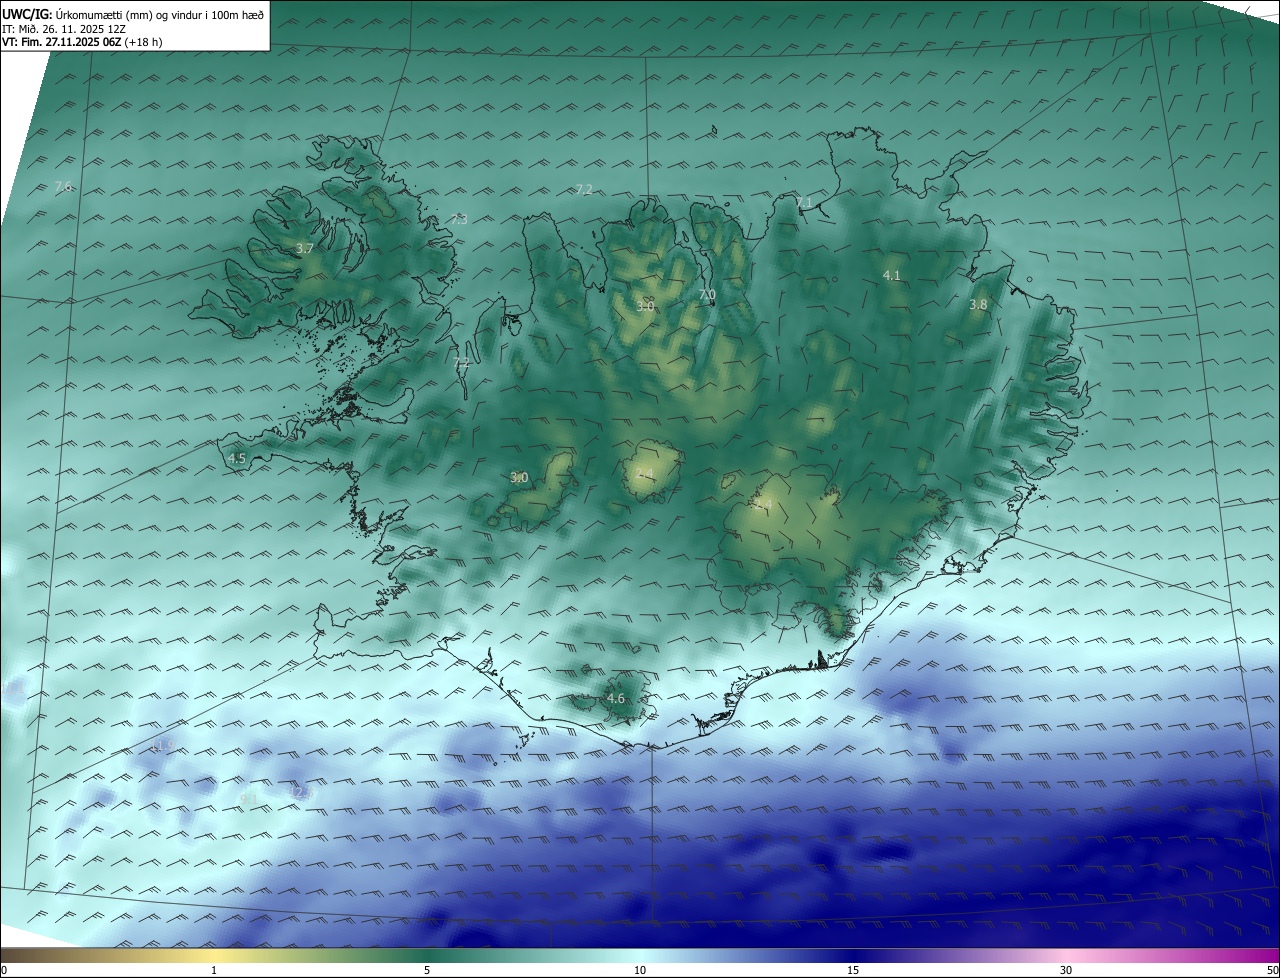Select the colour scale tick label "30"
1280x978 pixels.
click(x=1066, y=971)
